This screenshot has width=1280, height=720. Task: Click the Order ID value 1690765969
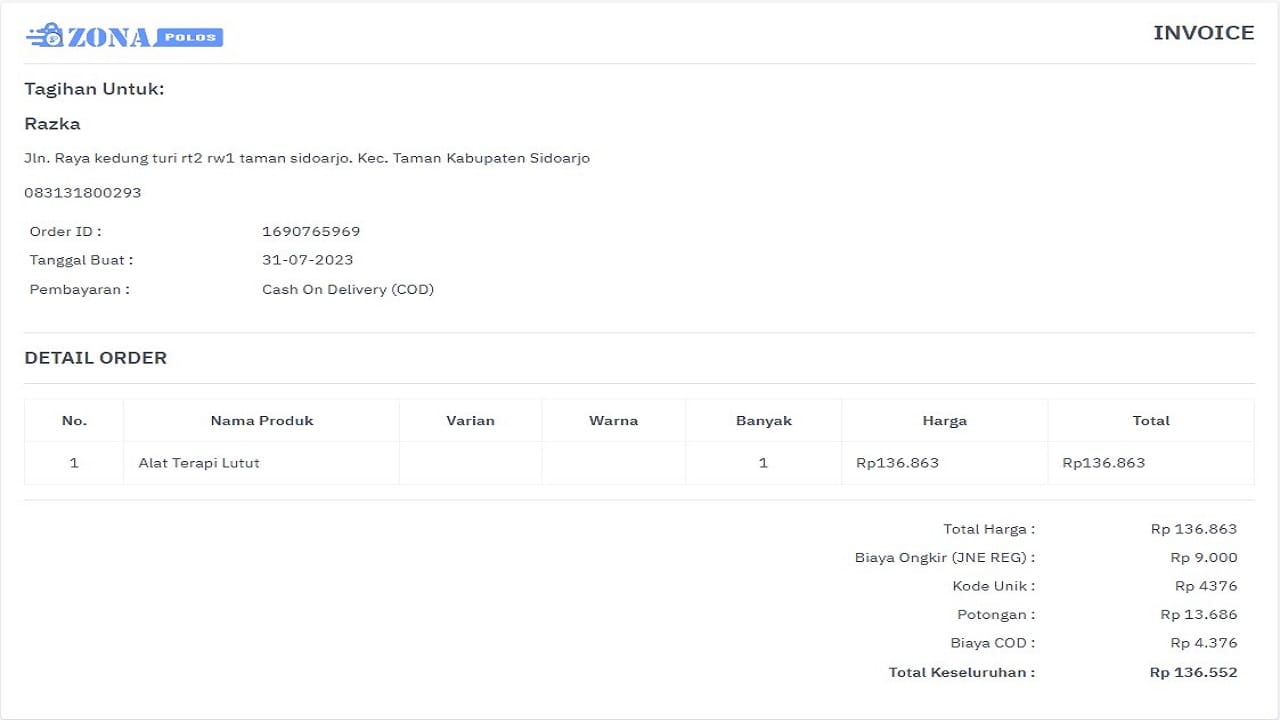tap(311, 231)
